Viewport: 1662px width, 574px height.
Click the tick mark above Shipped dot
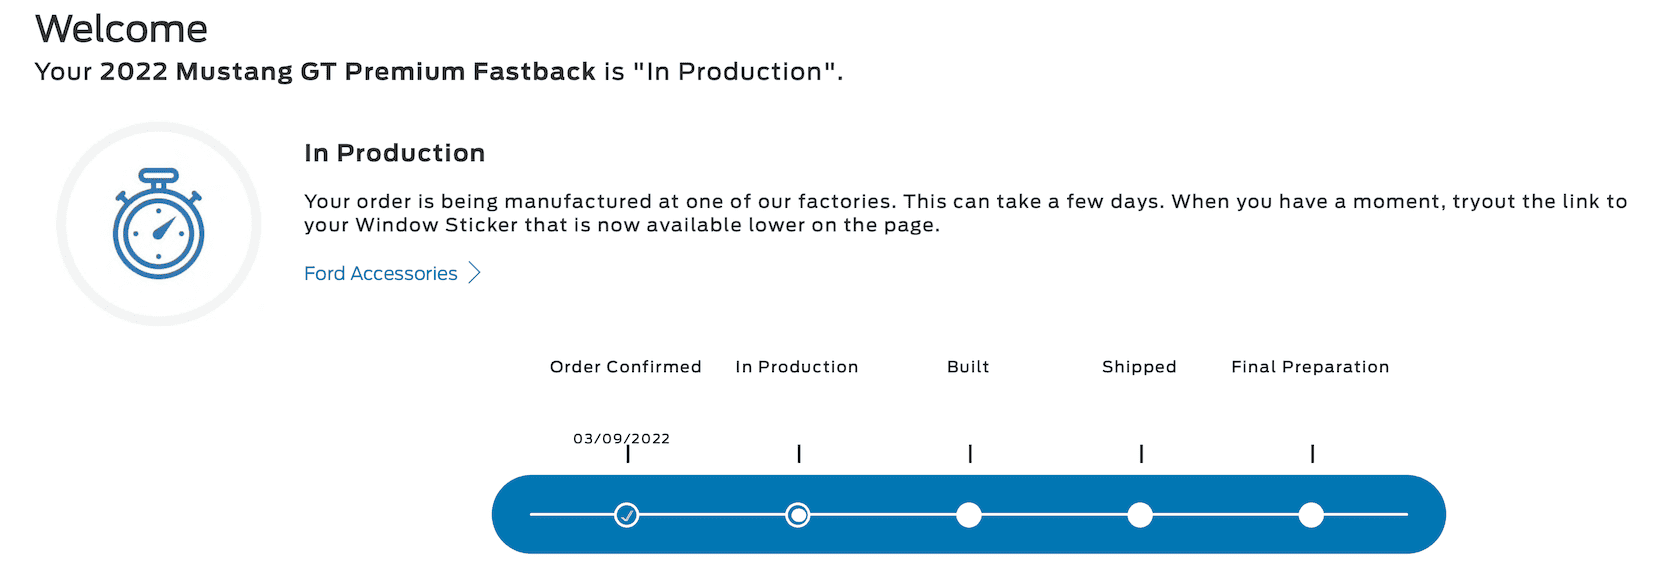1141,454
